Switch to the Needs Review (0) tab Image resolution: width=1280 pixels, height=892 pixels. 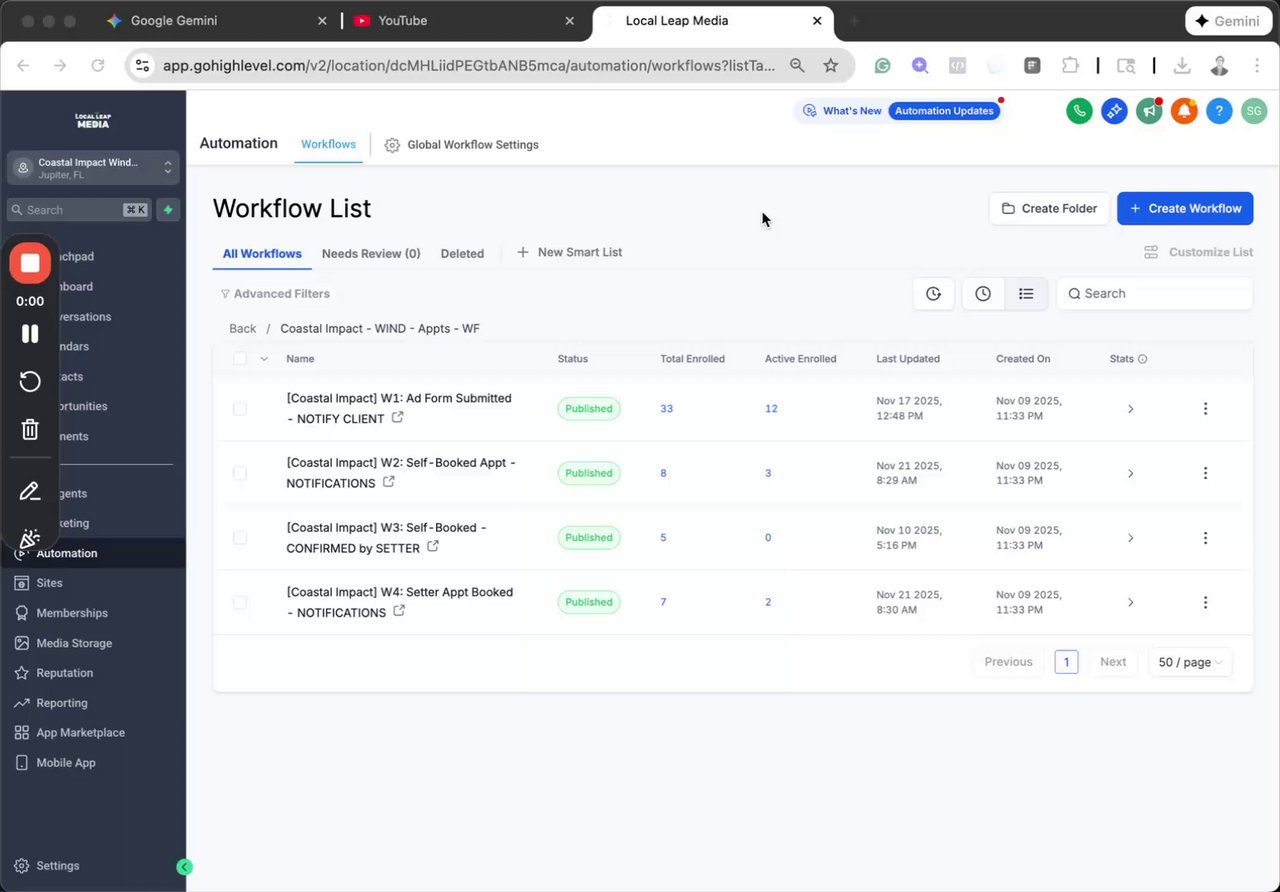click(371, 253)
